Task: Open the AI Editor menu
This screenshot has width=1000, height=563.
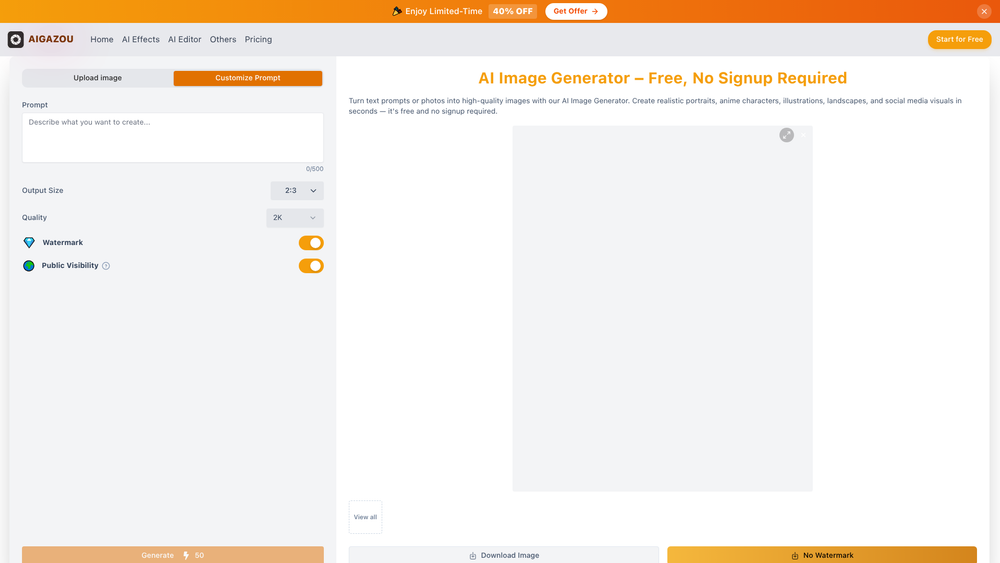Action: [184, 40]
